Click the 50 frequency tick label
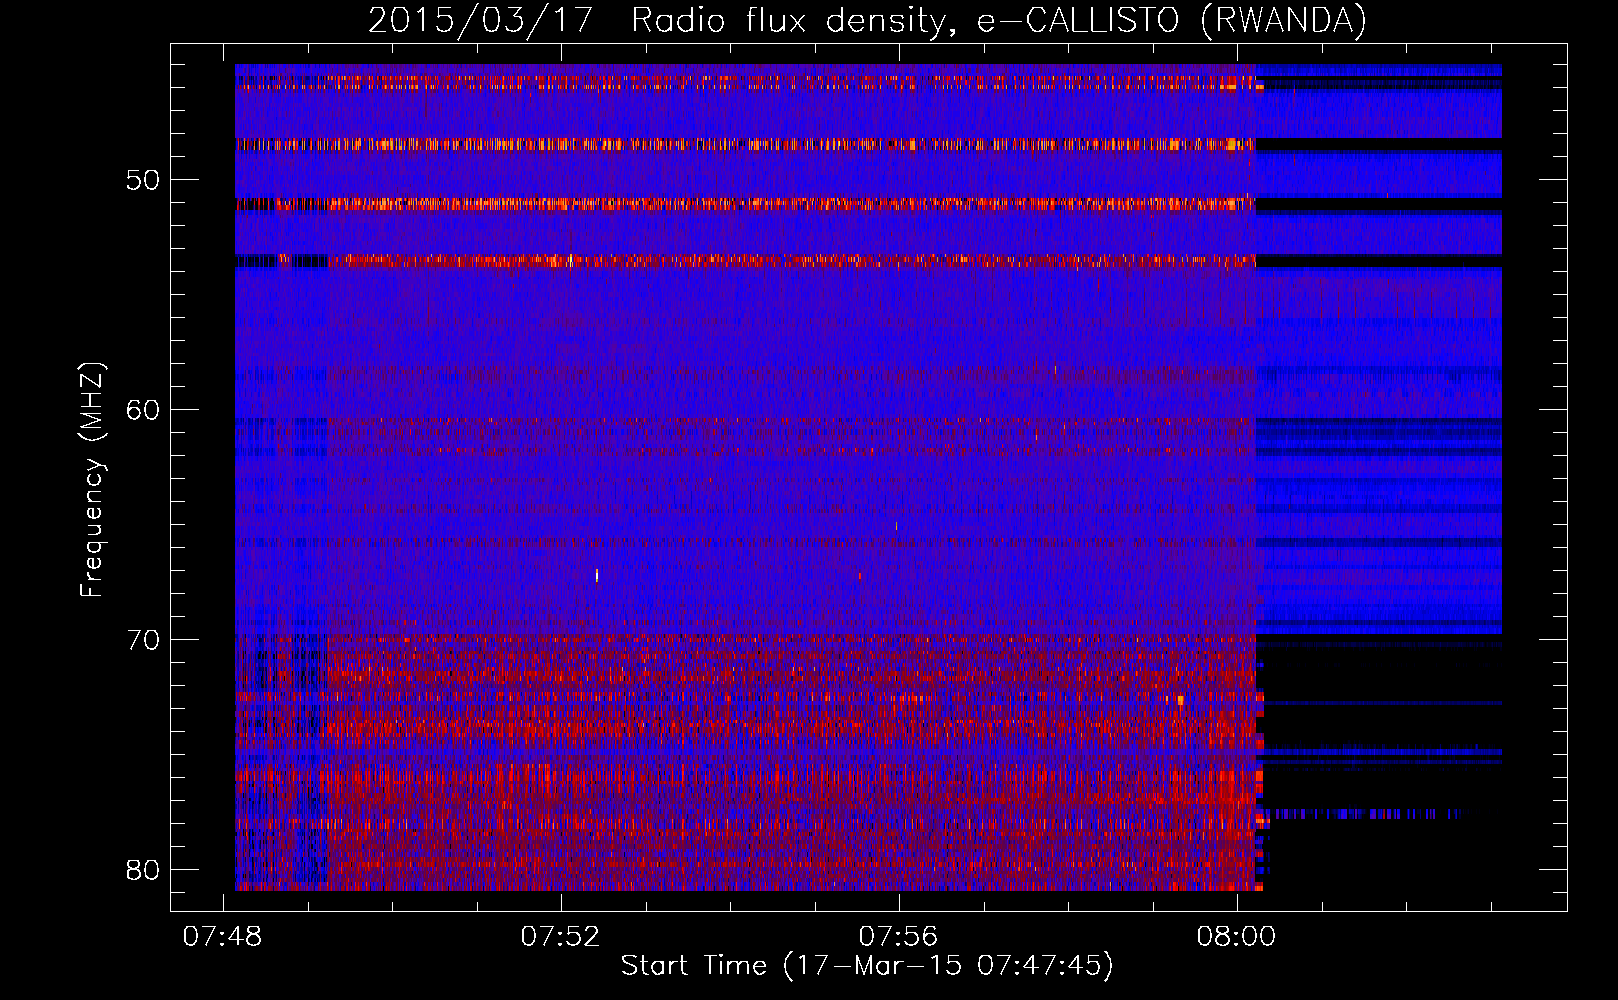 [x=143, y=181]
